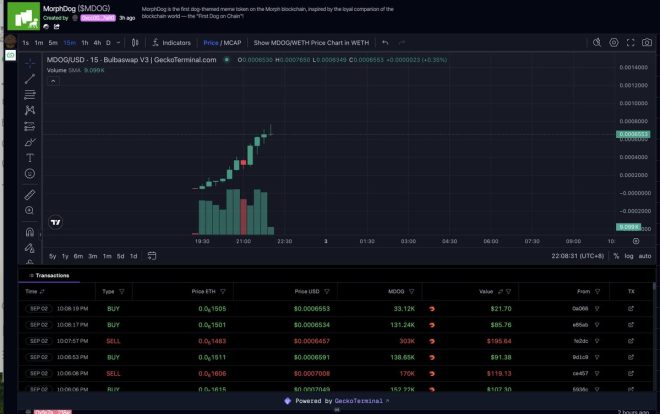
Task: Open the go-to-date calendar
Action: [152, 256]
